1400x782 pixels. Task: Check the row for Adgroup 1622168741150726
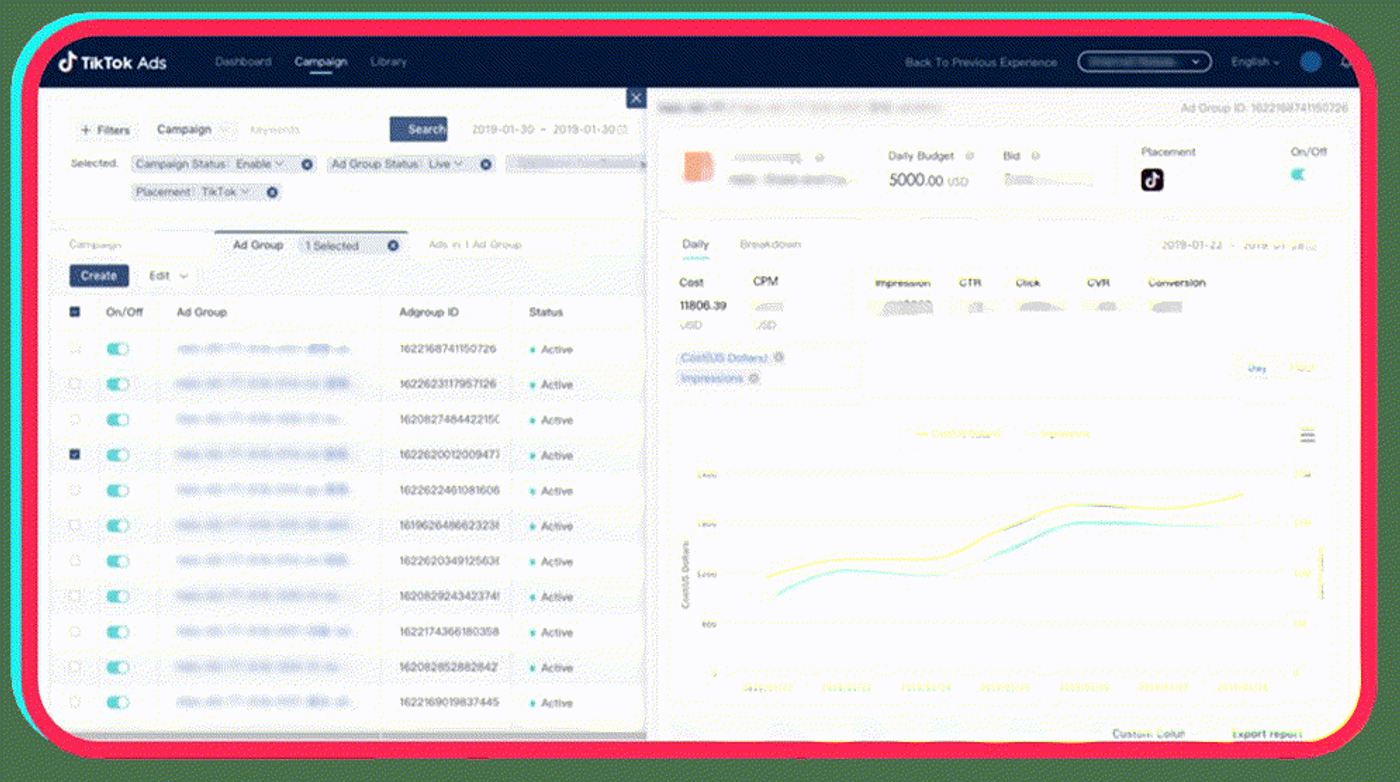tap(75, 349)
